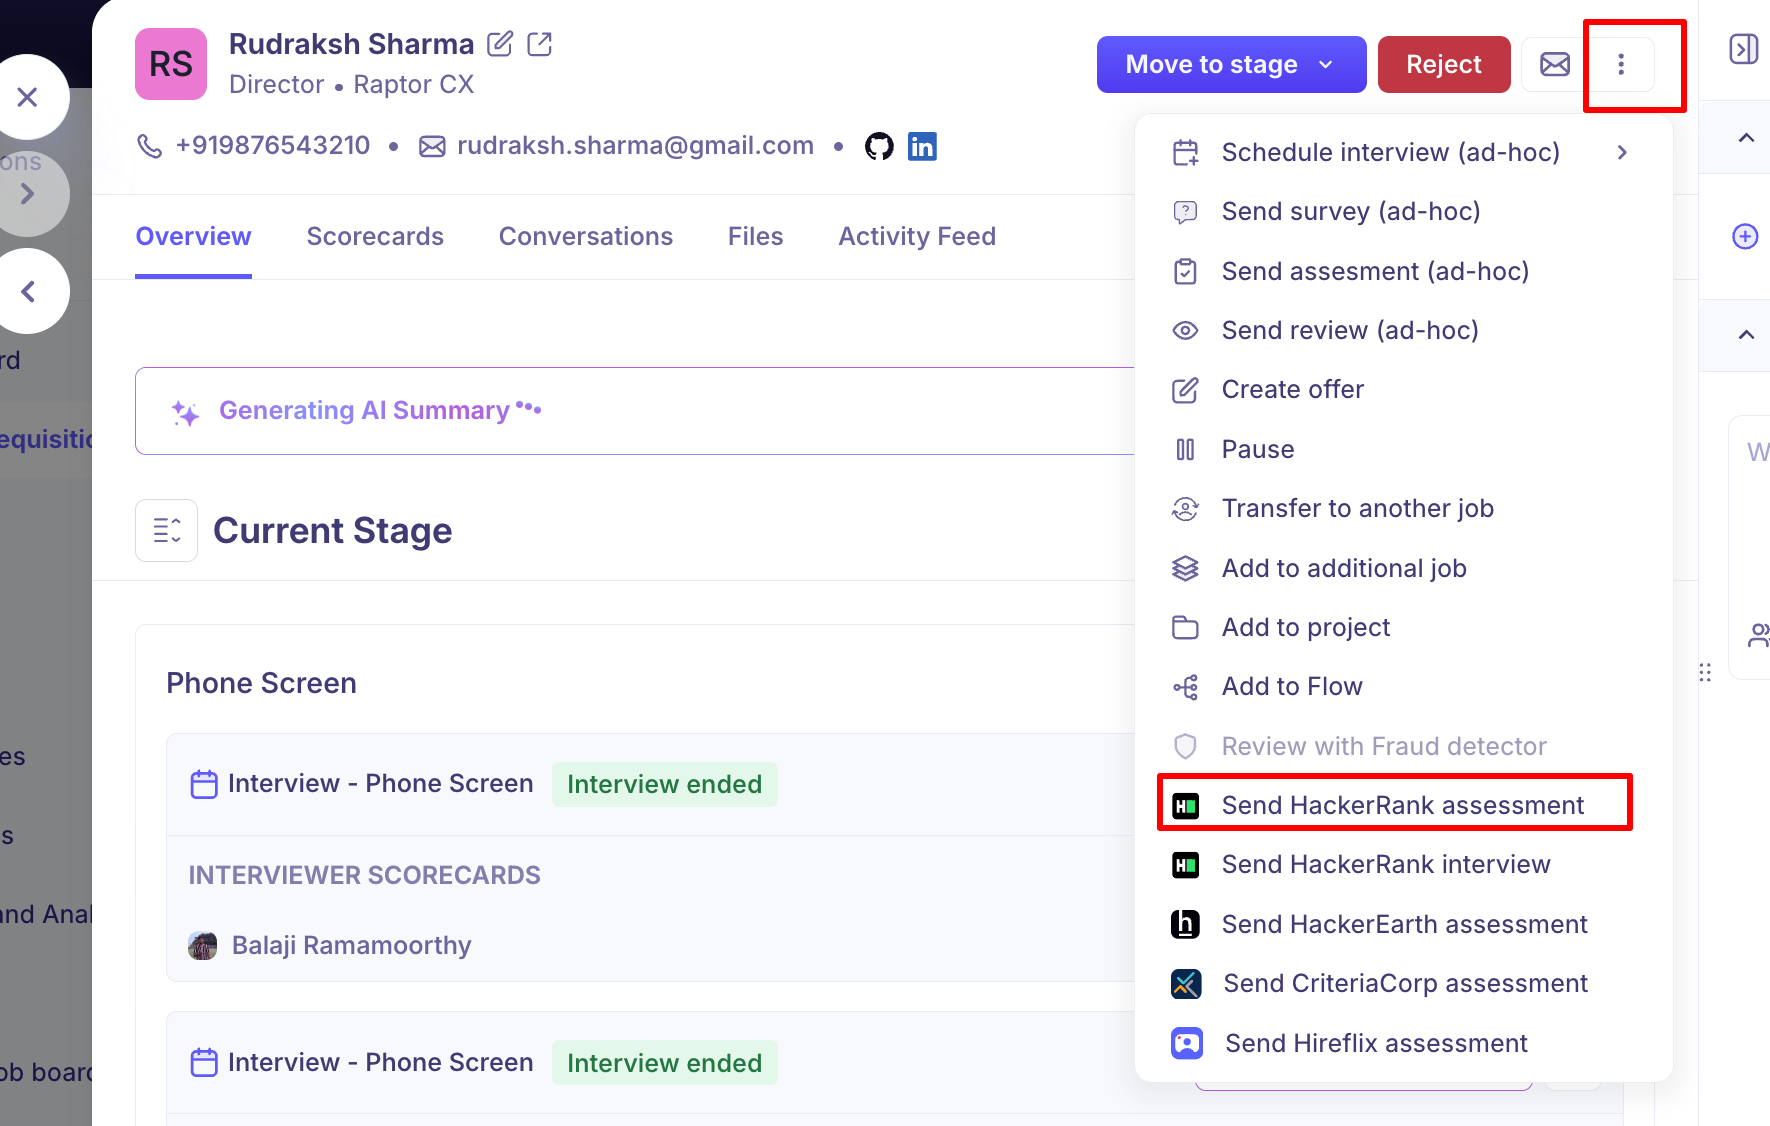This screenshot has width=1770, height=1126.
Task: Choose Transfer to another job
Action: click(1403, 508)
